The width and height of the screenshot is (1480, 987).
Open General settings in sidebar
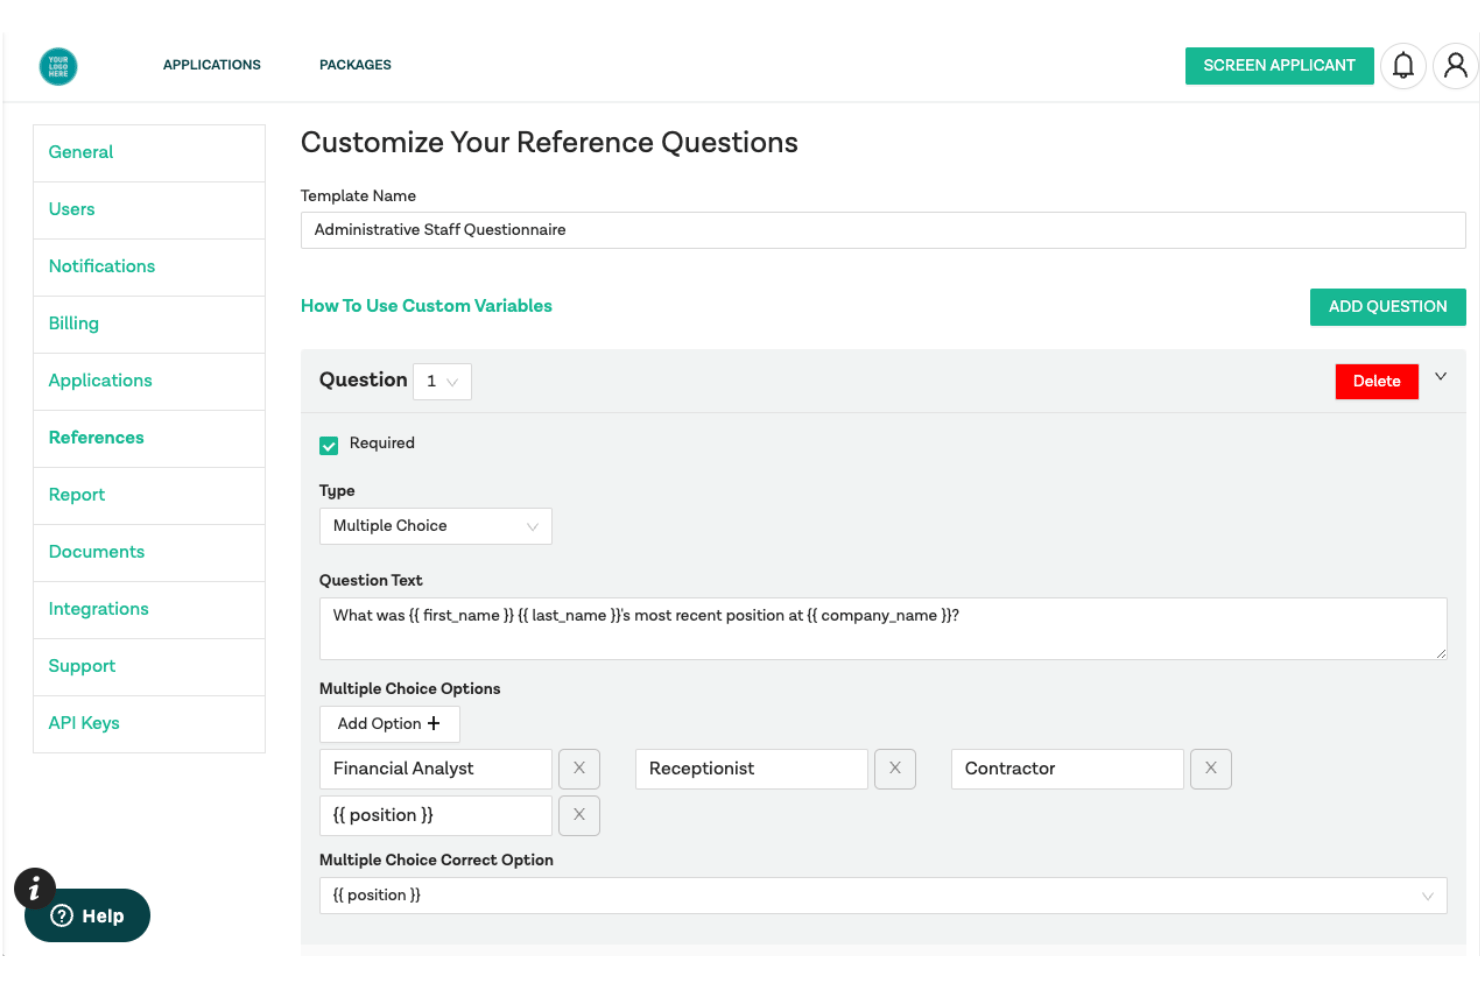pyautogui.click(x=149, y=153)
